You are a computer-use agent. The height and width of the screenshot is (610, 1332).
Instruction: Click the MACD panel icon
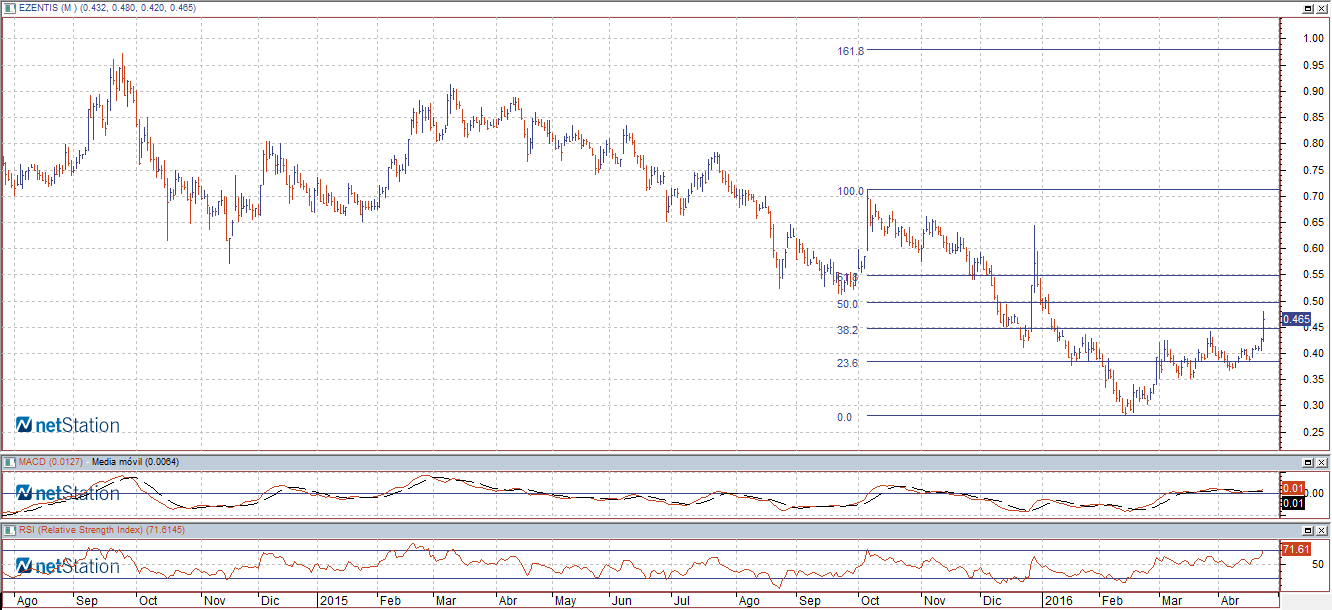pyautogui.click(x=11, y=462)
